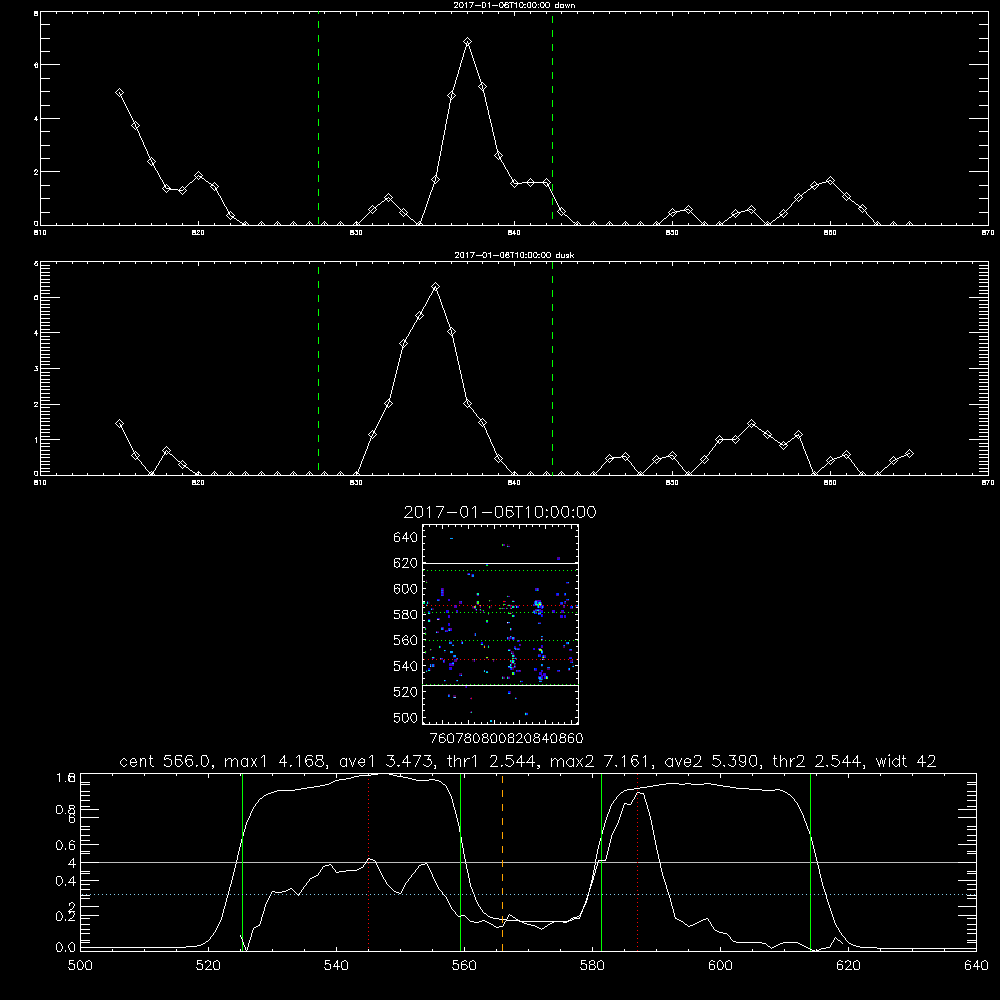Click the '520' label on bottom plot x-axis
This screenshot has width=1000, height=1000.
pyautogui.click(x=208, y=966)
